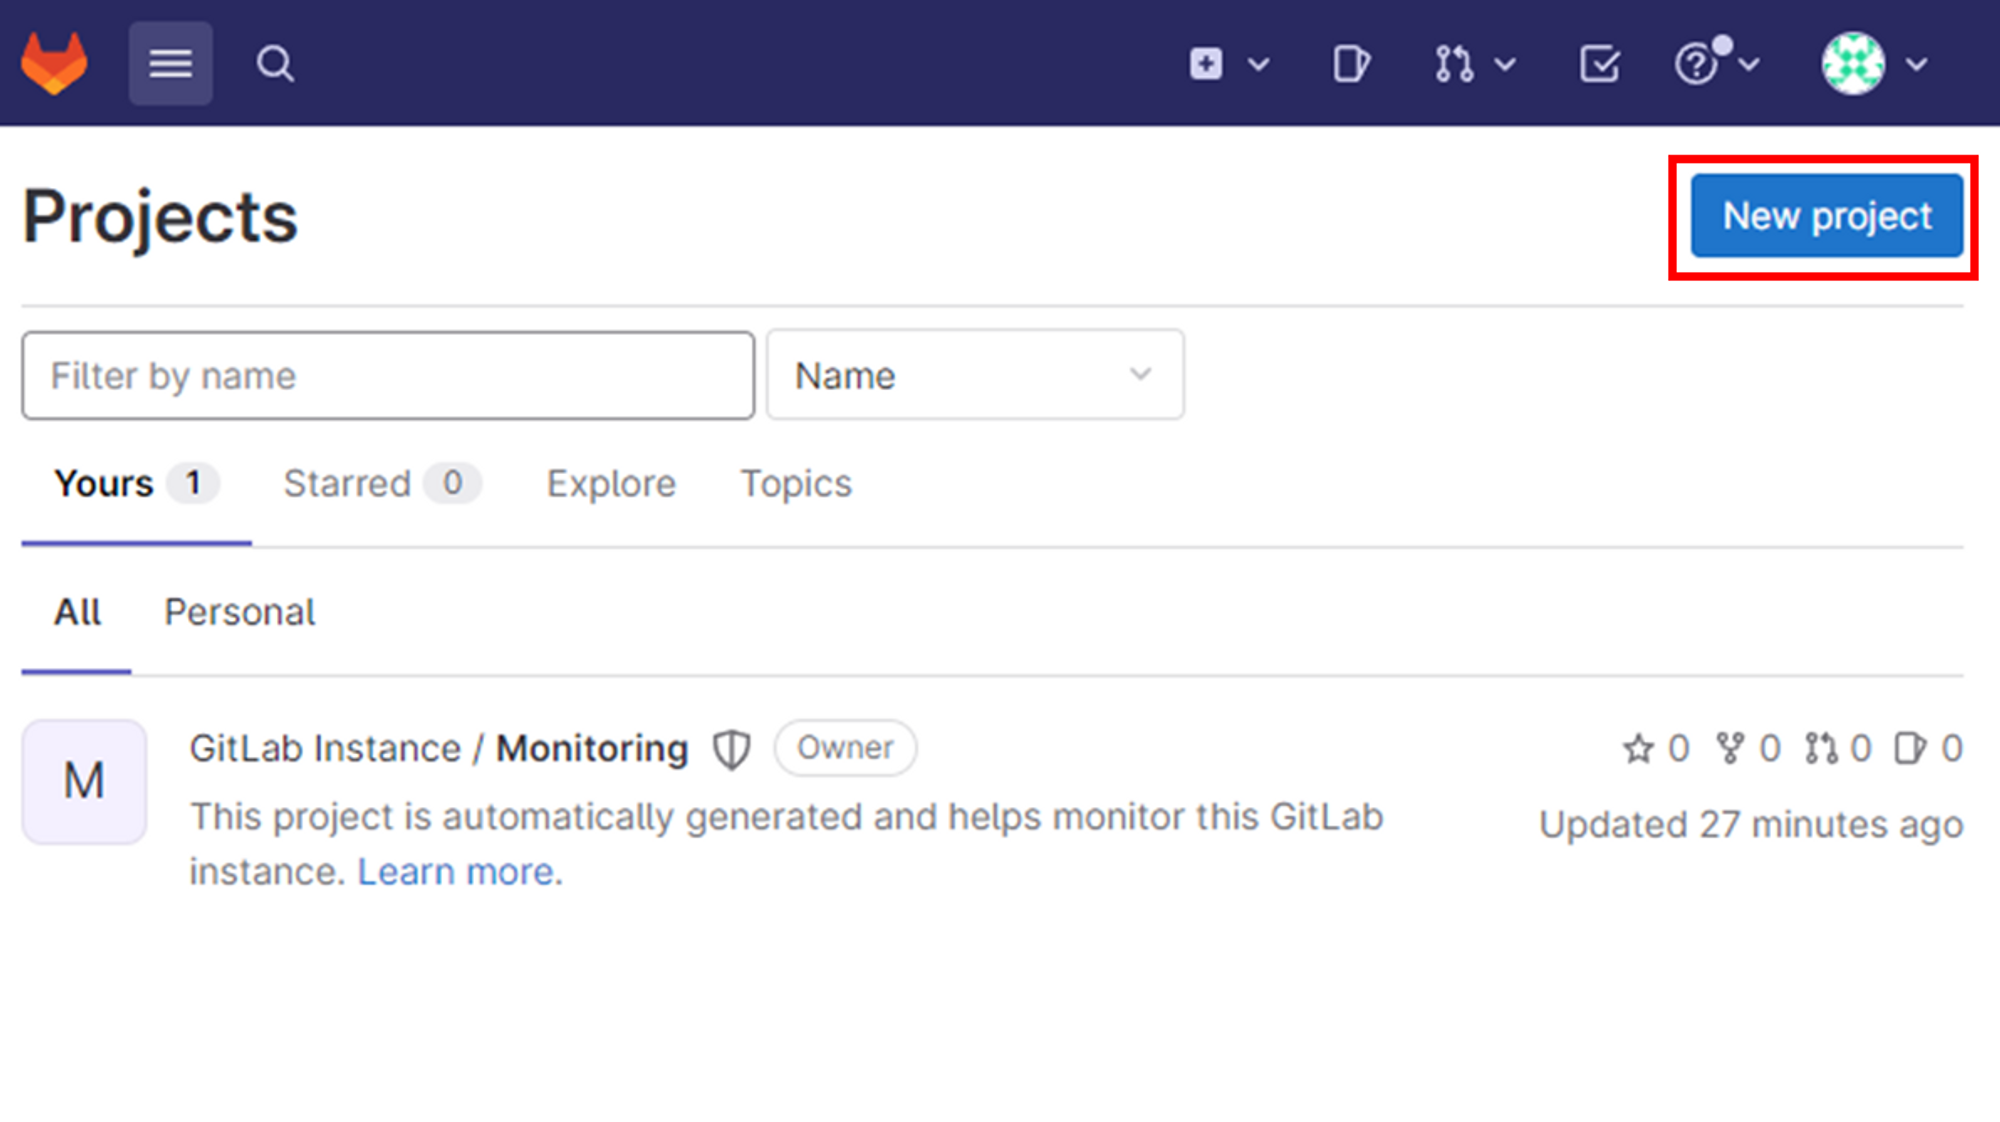Expand the chevron next to plus icon
Viewport: 2000px width, 1122px height.
pos(1259,64)
